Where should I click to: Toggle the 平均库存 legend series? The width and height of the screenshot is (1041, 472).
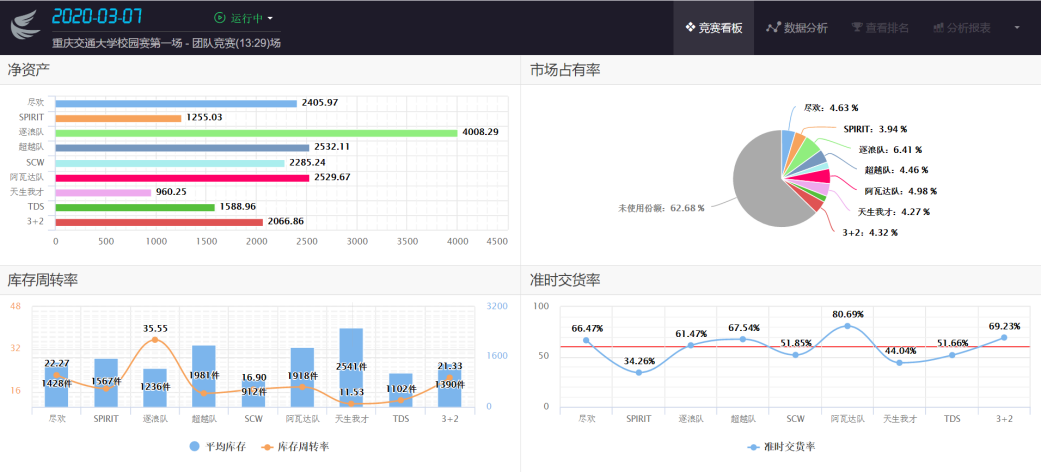(x=214, y=446)
